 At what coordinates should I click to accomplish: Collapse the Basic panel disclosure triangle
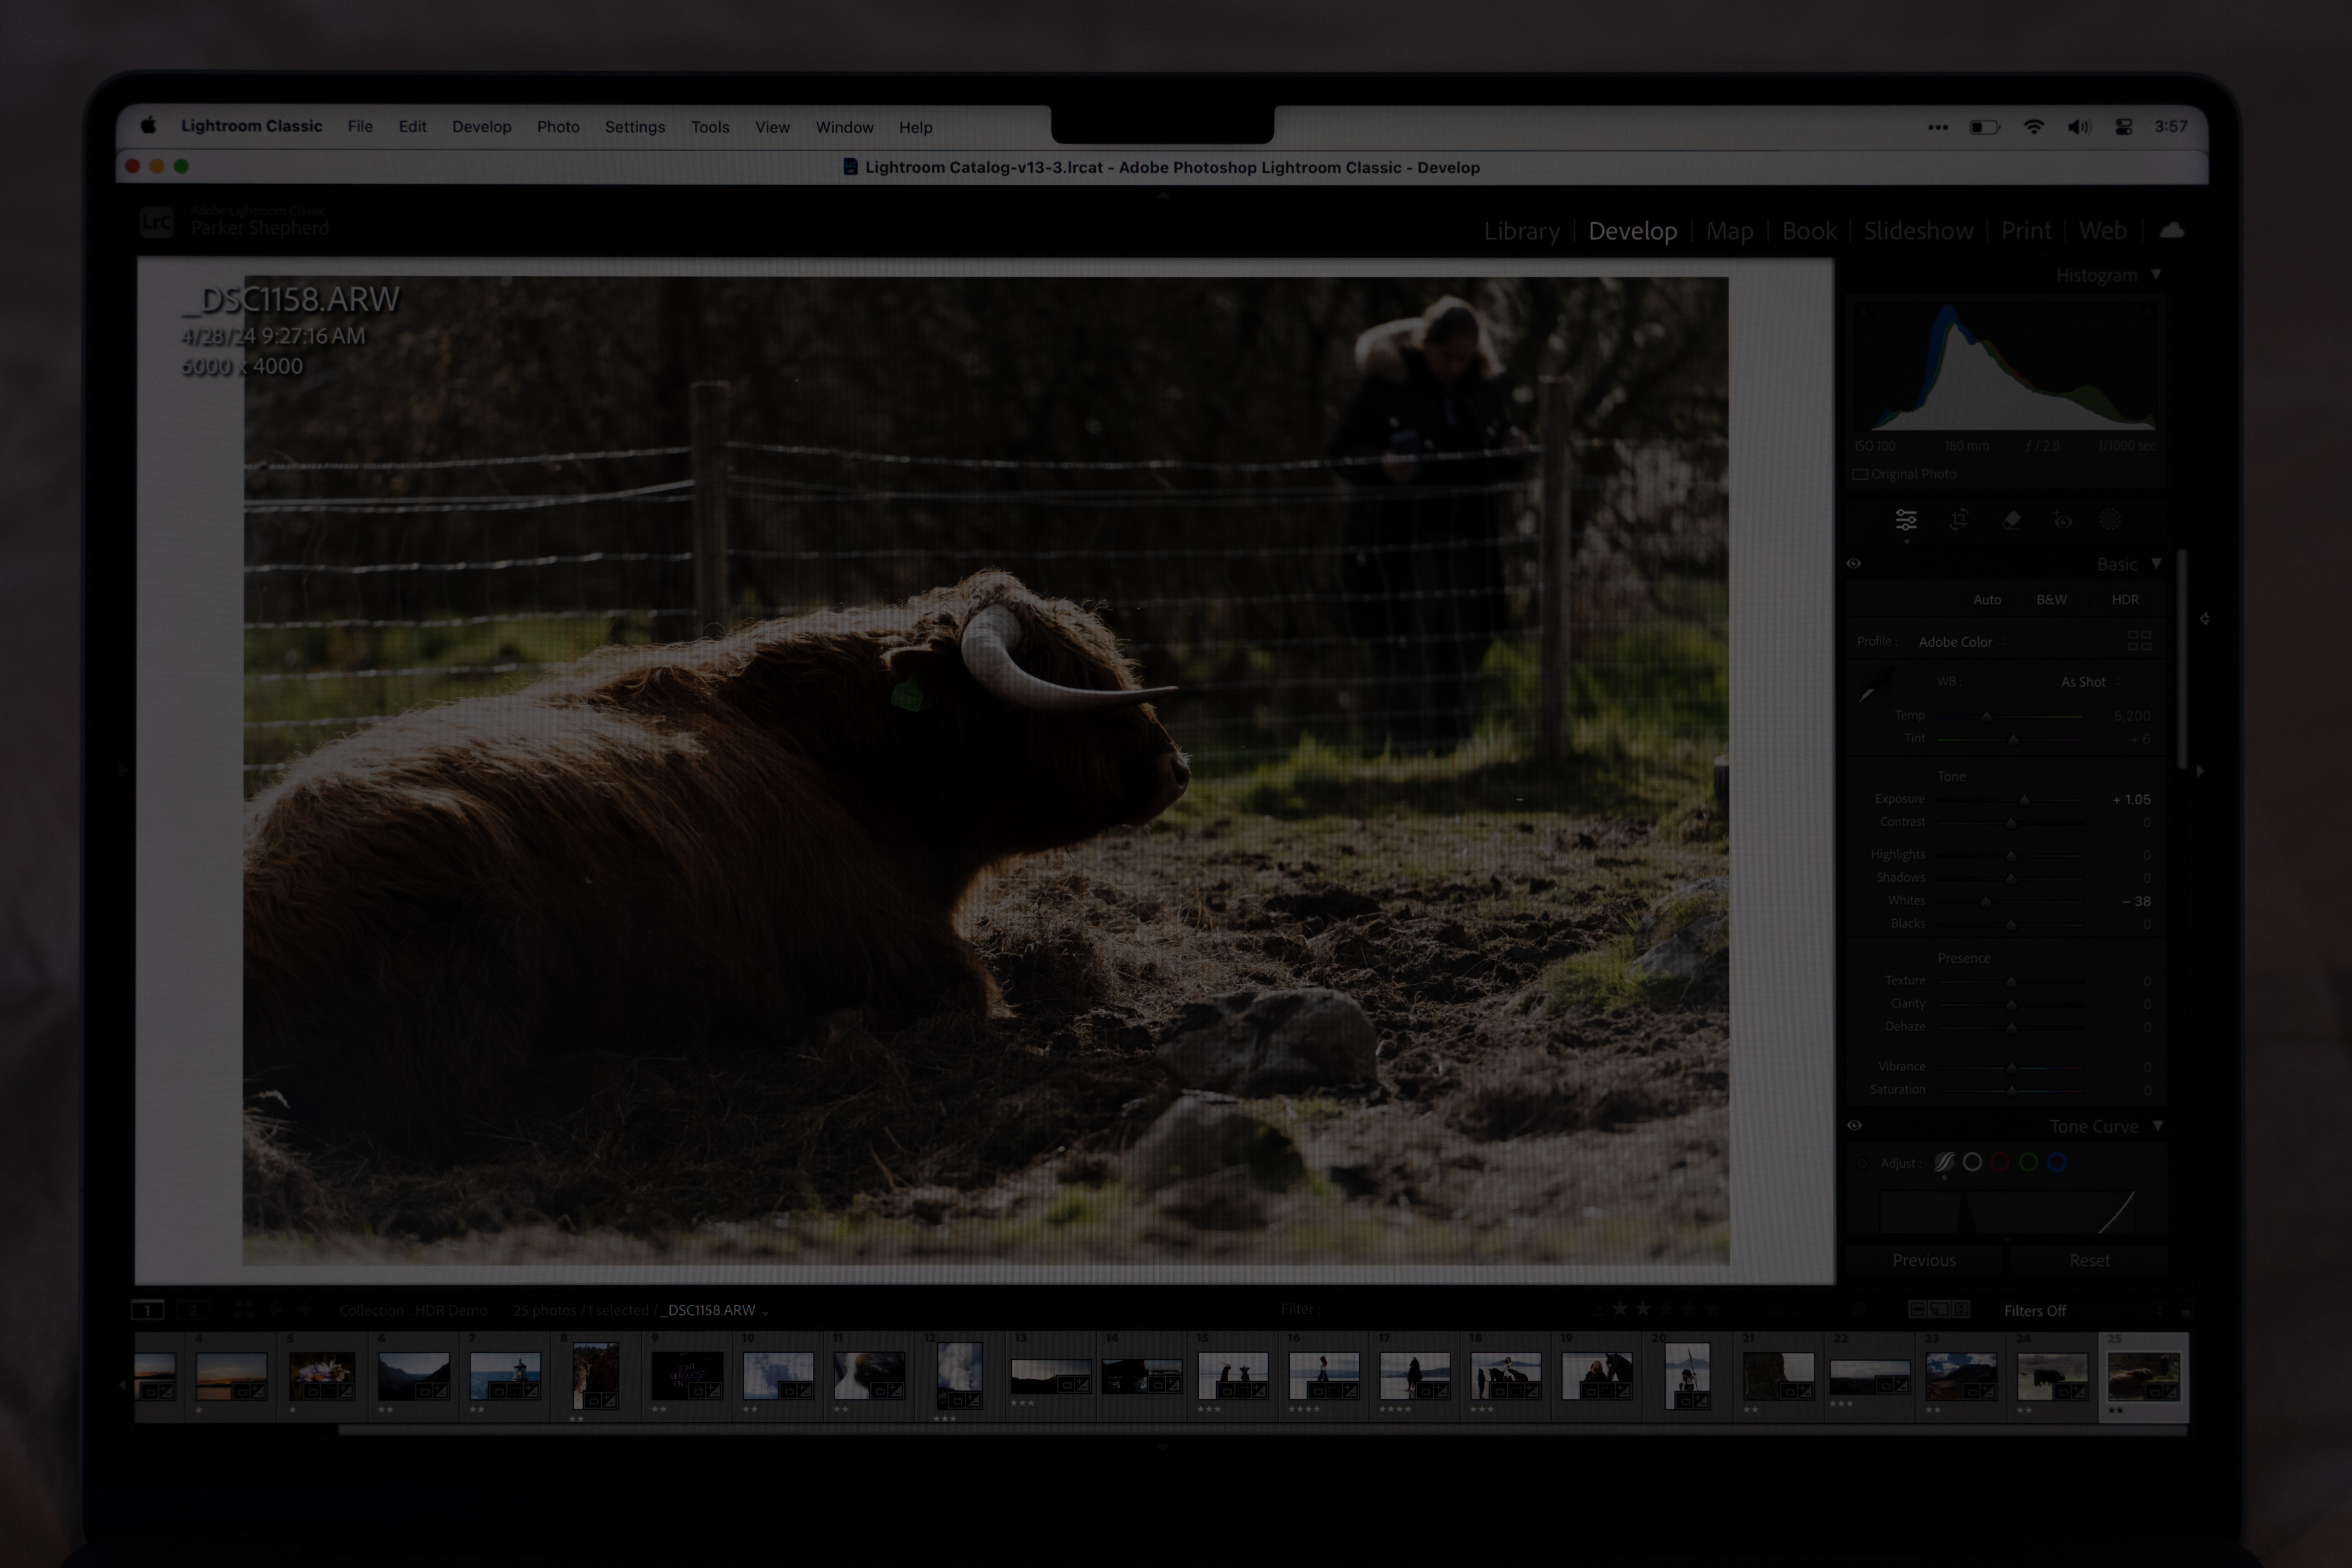click(x=2157, y=564)
